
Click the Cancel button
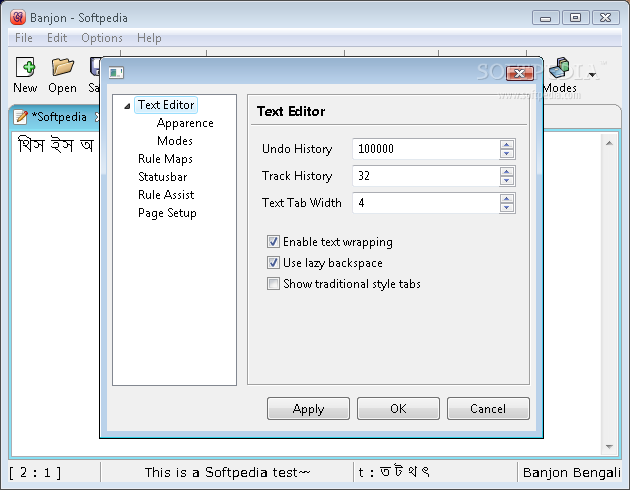(x=488, y=409)
